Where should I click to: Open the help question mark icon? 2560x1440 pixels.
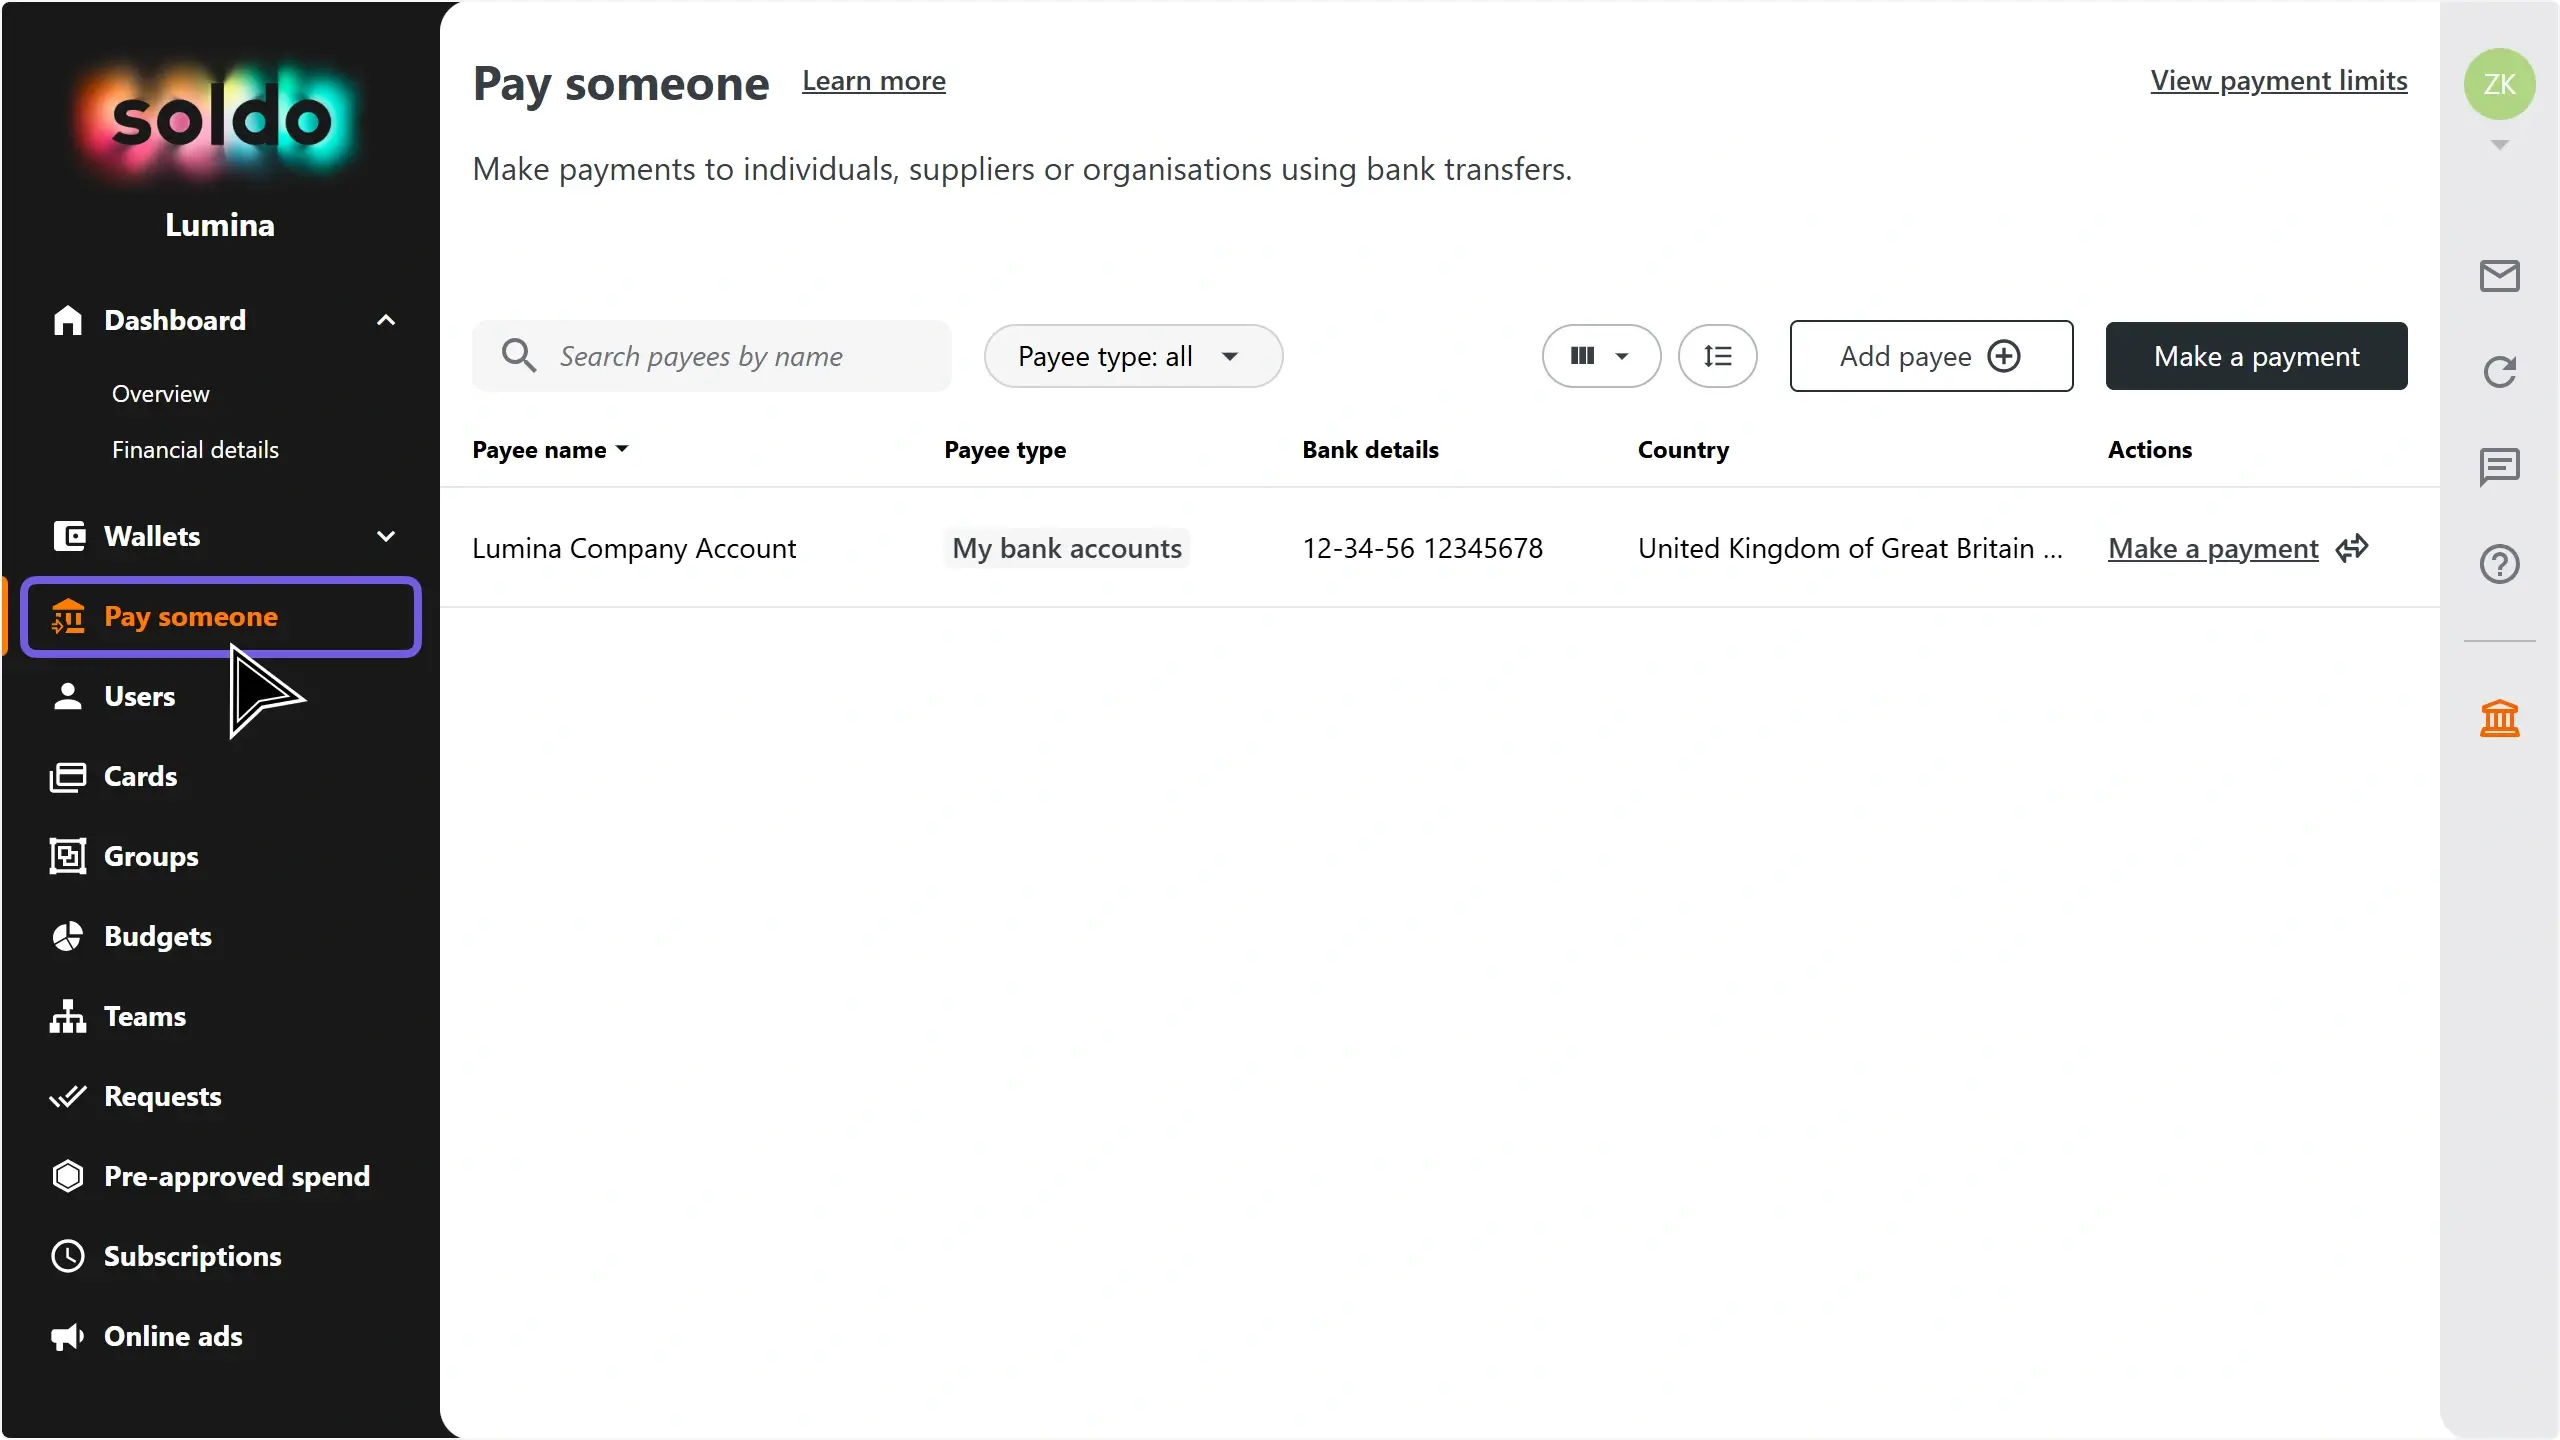click(x=2499, y=564)
